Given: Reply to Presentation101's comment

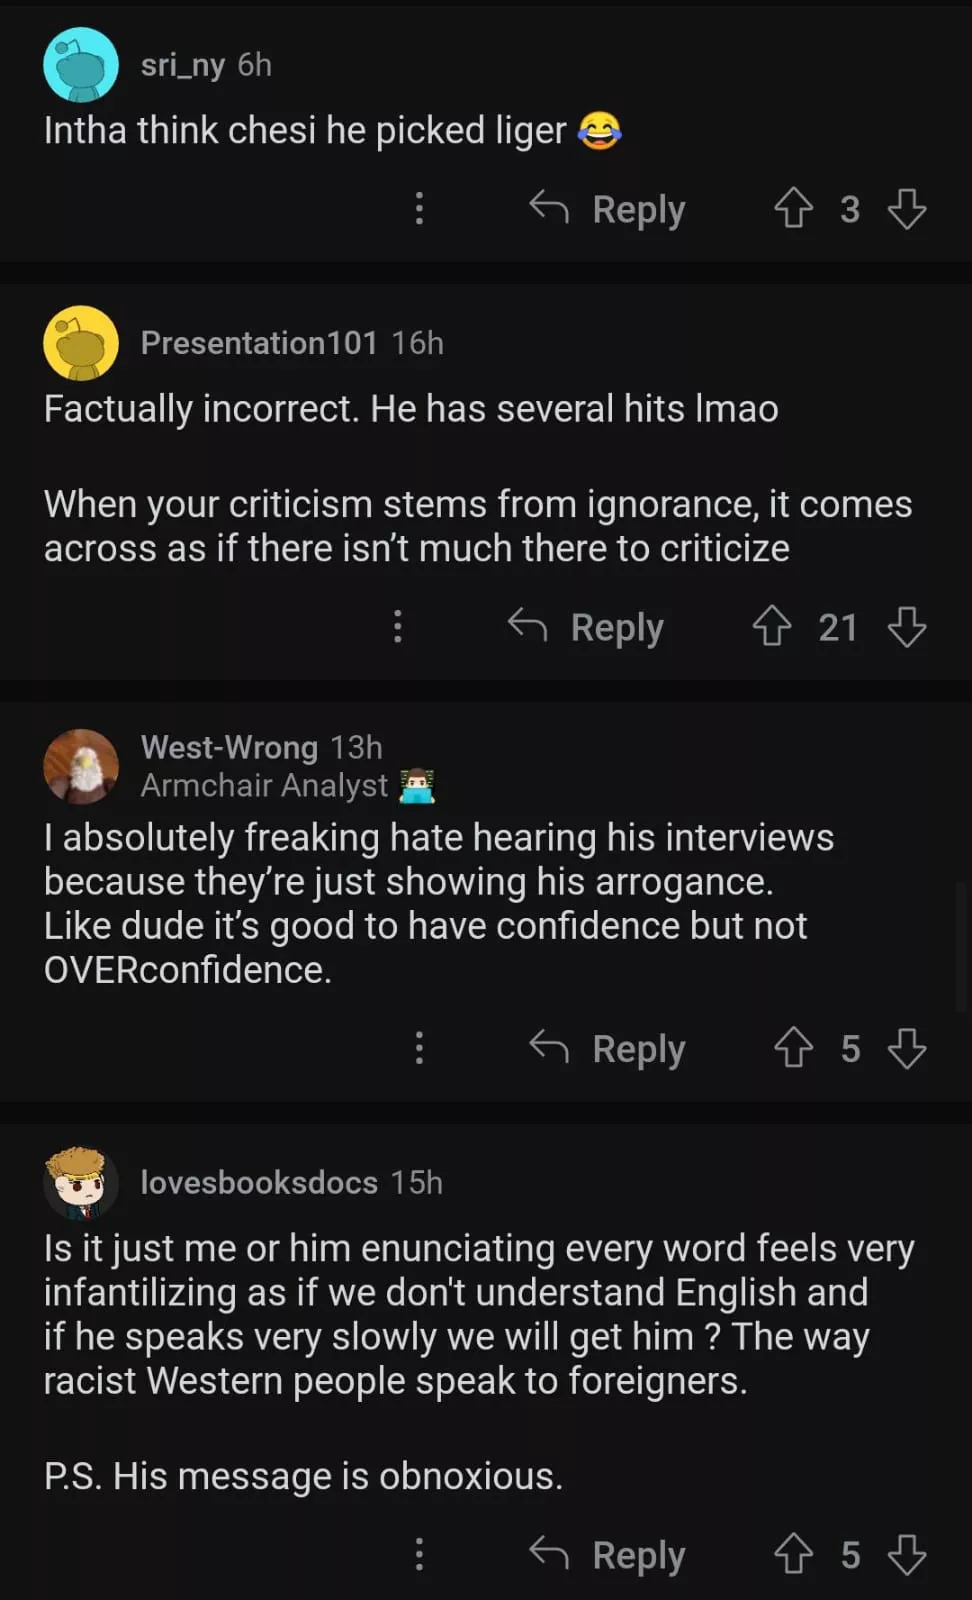Looking at the screenshot, I should (586, 627).
